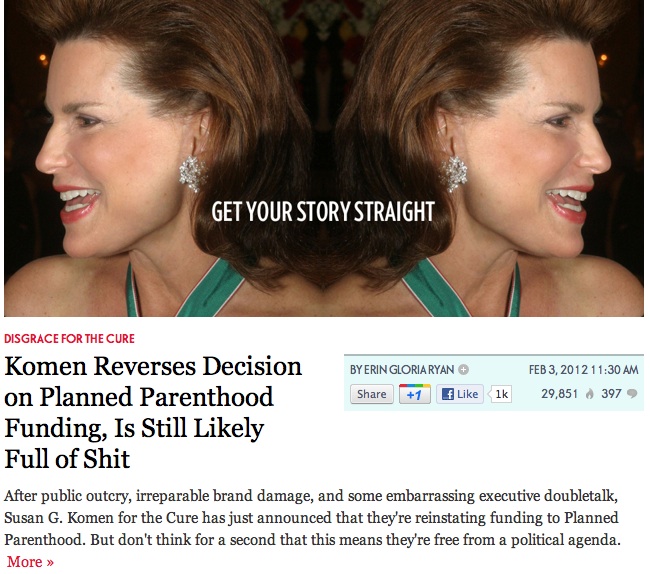Open the 397 comments count
650x574 pixels.
tap(611, 394)
